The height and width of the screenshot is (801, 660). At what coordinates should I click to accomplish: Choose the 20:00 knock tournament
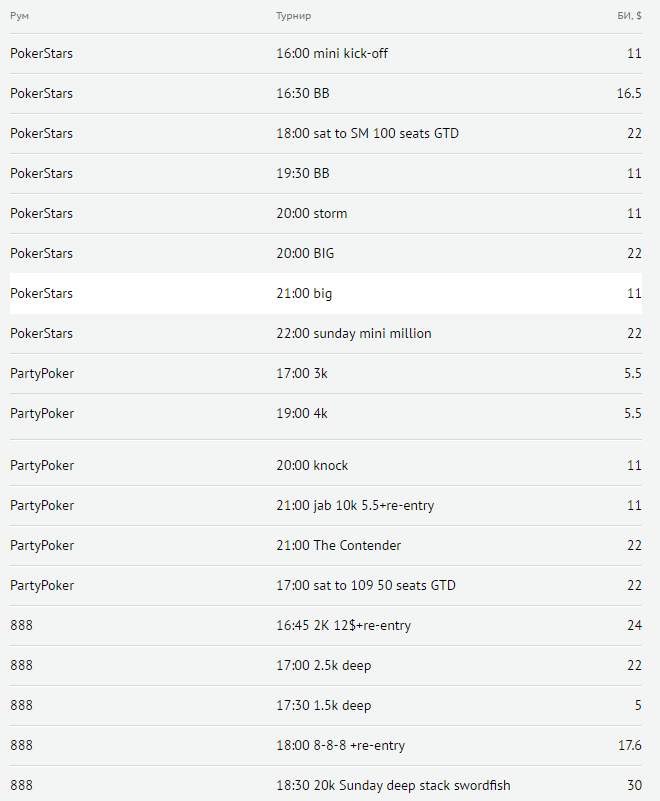tap(312, 465)
